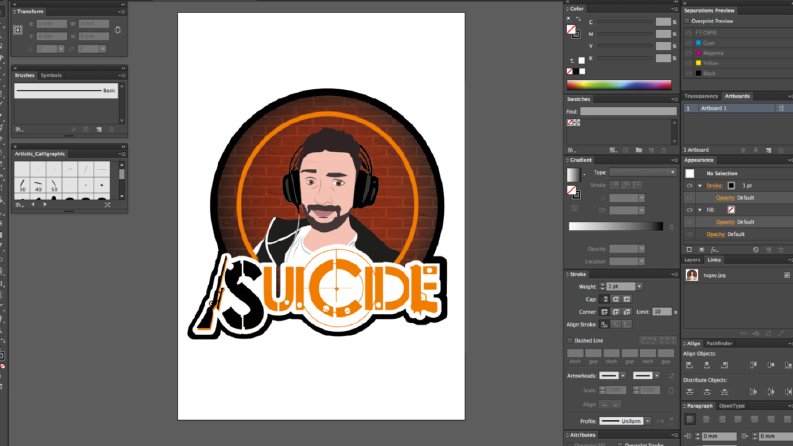Click horizontal align right in Align Objects
The height and width of the screenshot is (446, 793).
[x=725, y=365]
